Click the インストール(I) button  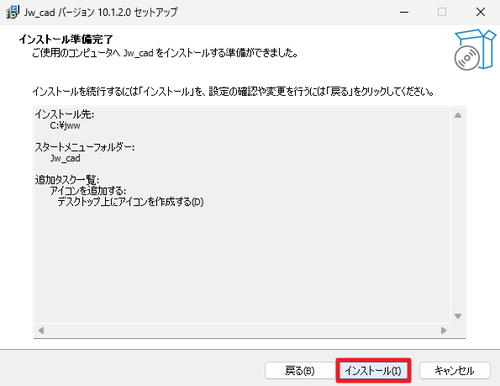coord(373,370)
